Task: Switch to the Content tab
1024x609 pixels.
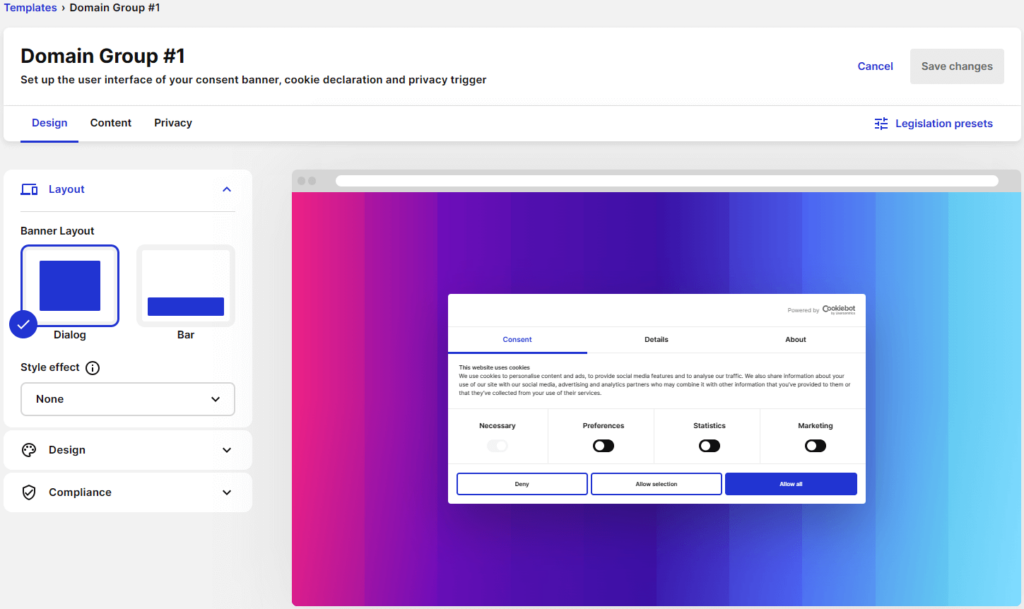Action: click(110, 123)
